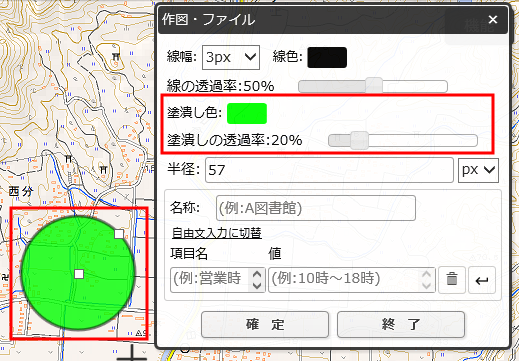Focus the 名称 text field
The image size is (519, 361).
316,208
